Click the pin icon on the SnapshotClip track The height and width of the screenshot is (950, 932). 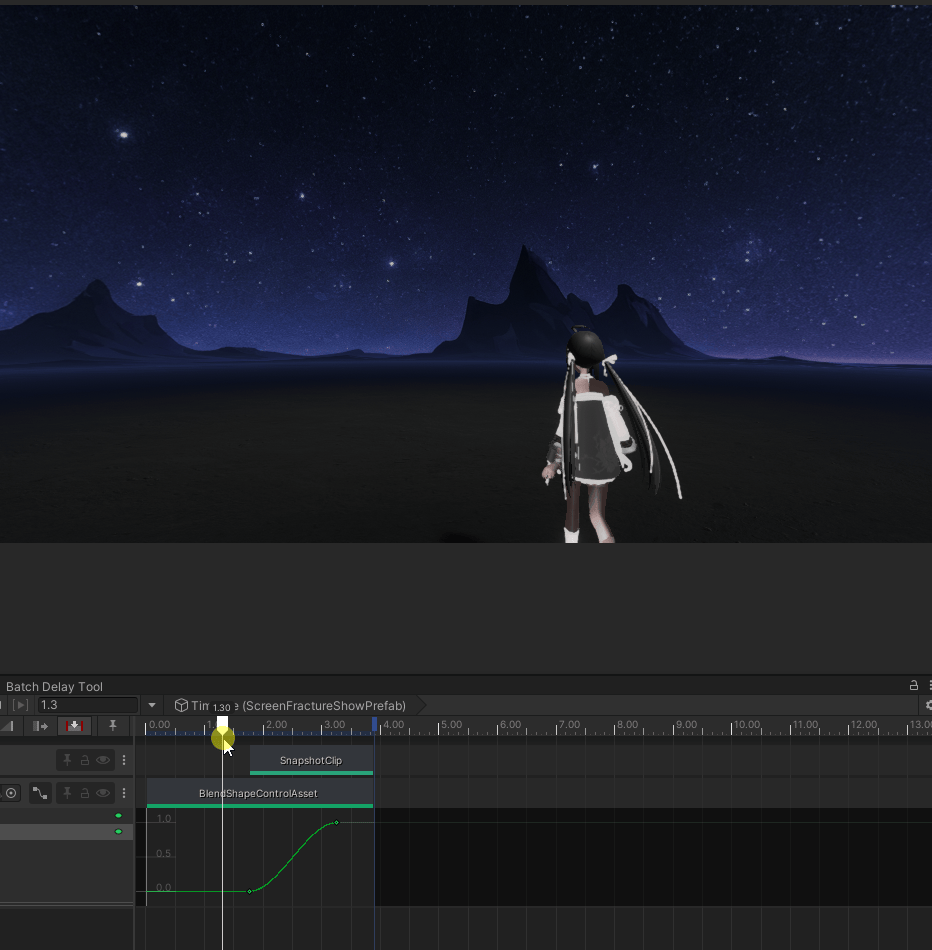click(67, 760)
